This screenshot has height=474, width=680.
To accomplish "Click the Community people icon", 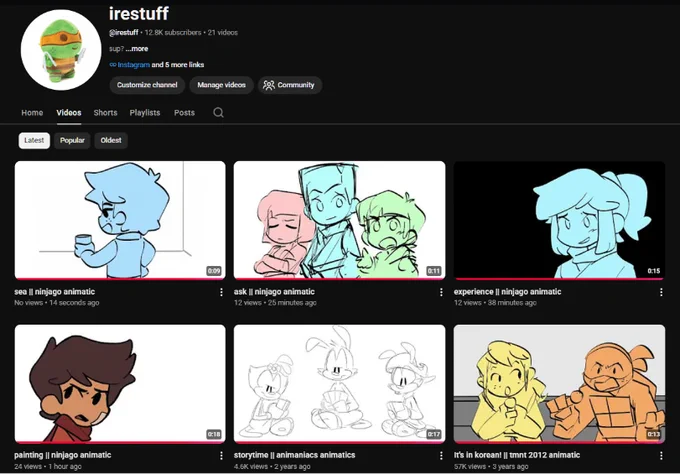I will click(269, 85).
